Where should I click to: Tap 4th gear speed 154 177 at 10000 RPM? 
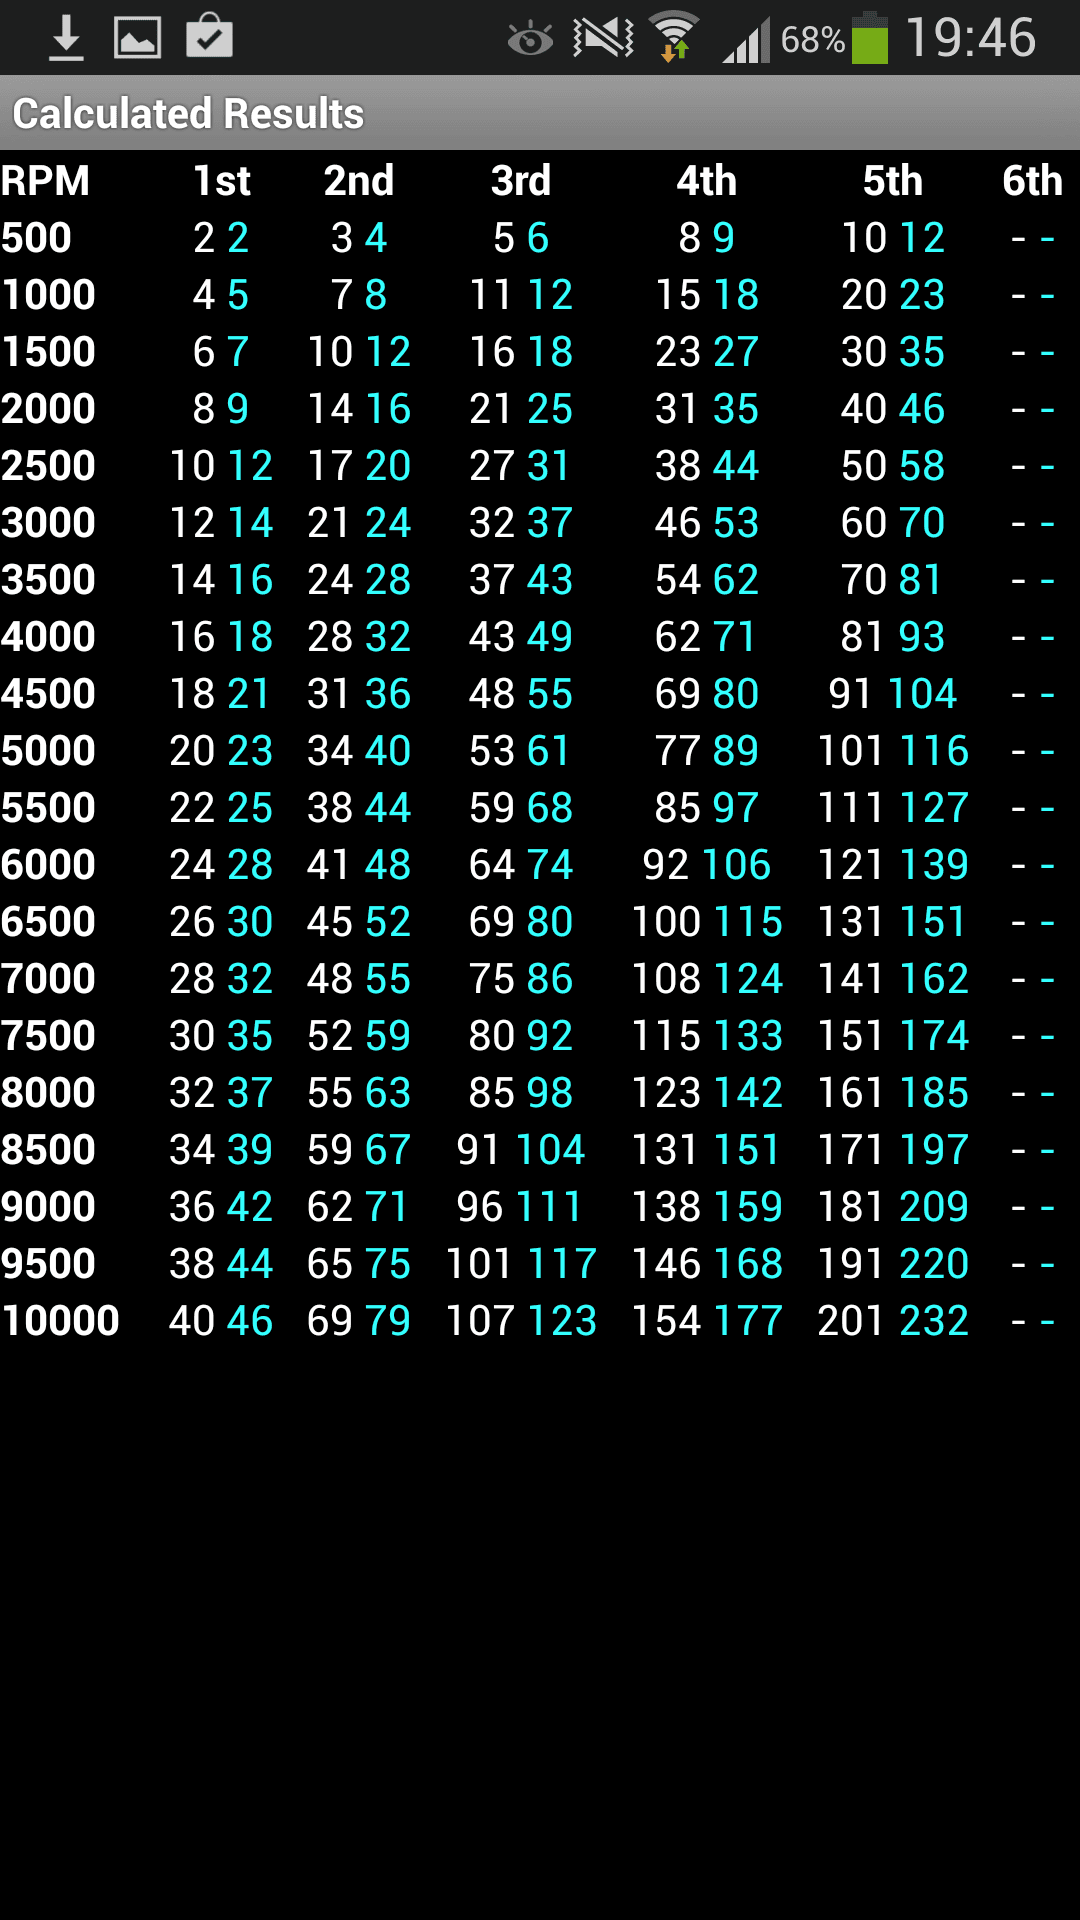707,1321
